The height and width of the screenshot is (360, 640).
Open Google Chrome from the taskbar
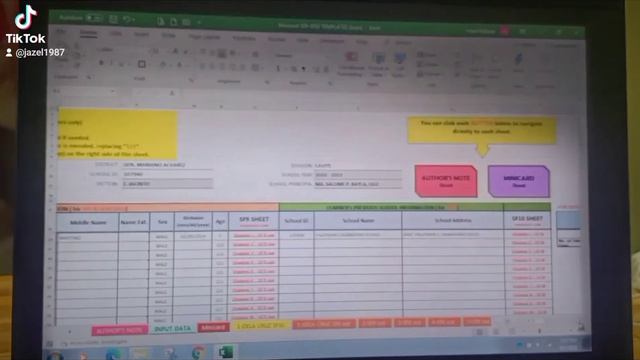click(198, 352)
